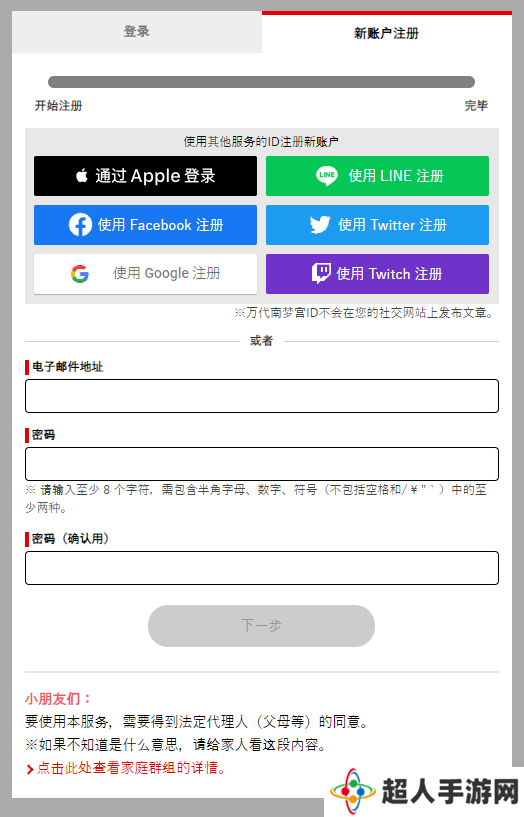Register with 使用 LINE 注册 button
The width and height of the screenshot is (524, 817).
[377, 176]
